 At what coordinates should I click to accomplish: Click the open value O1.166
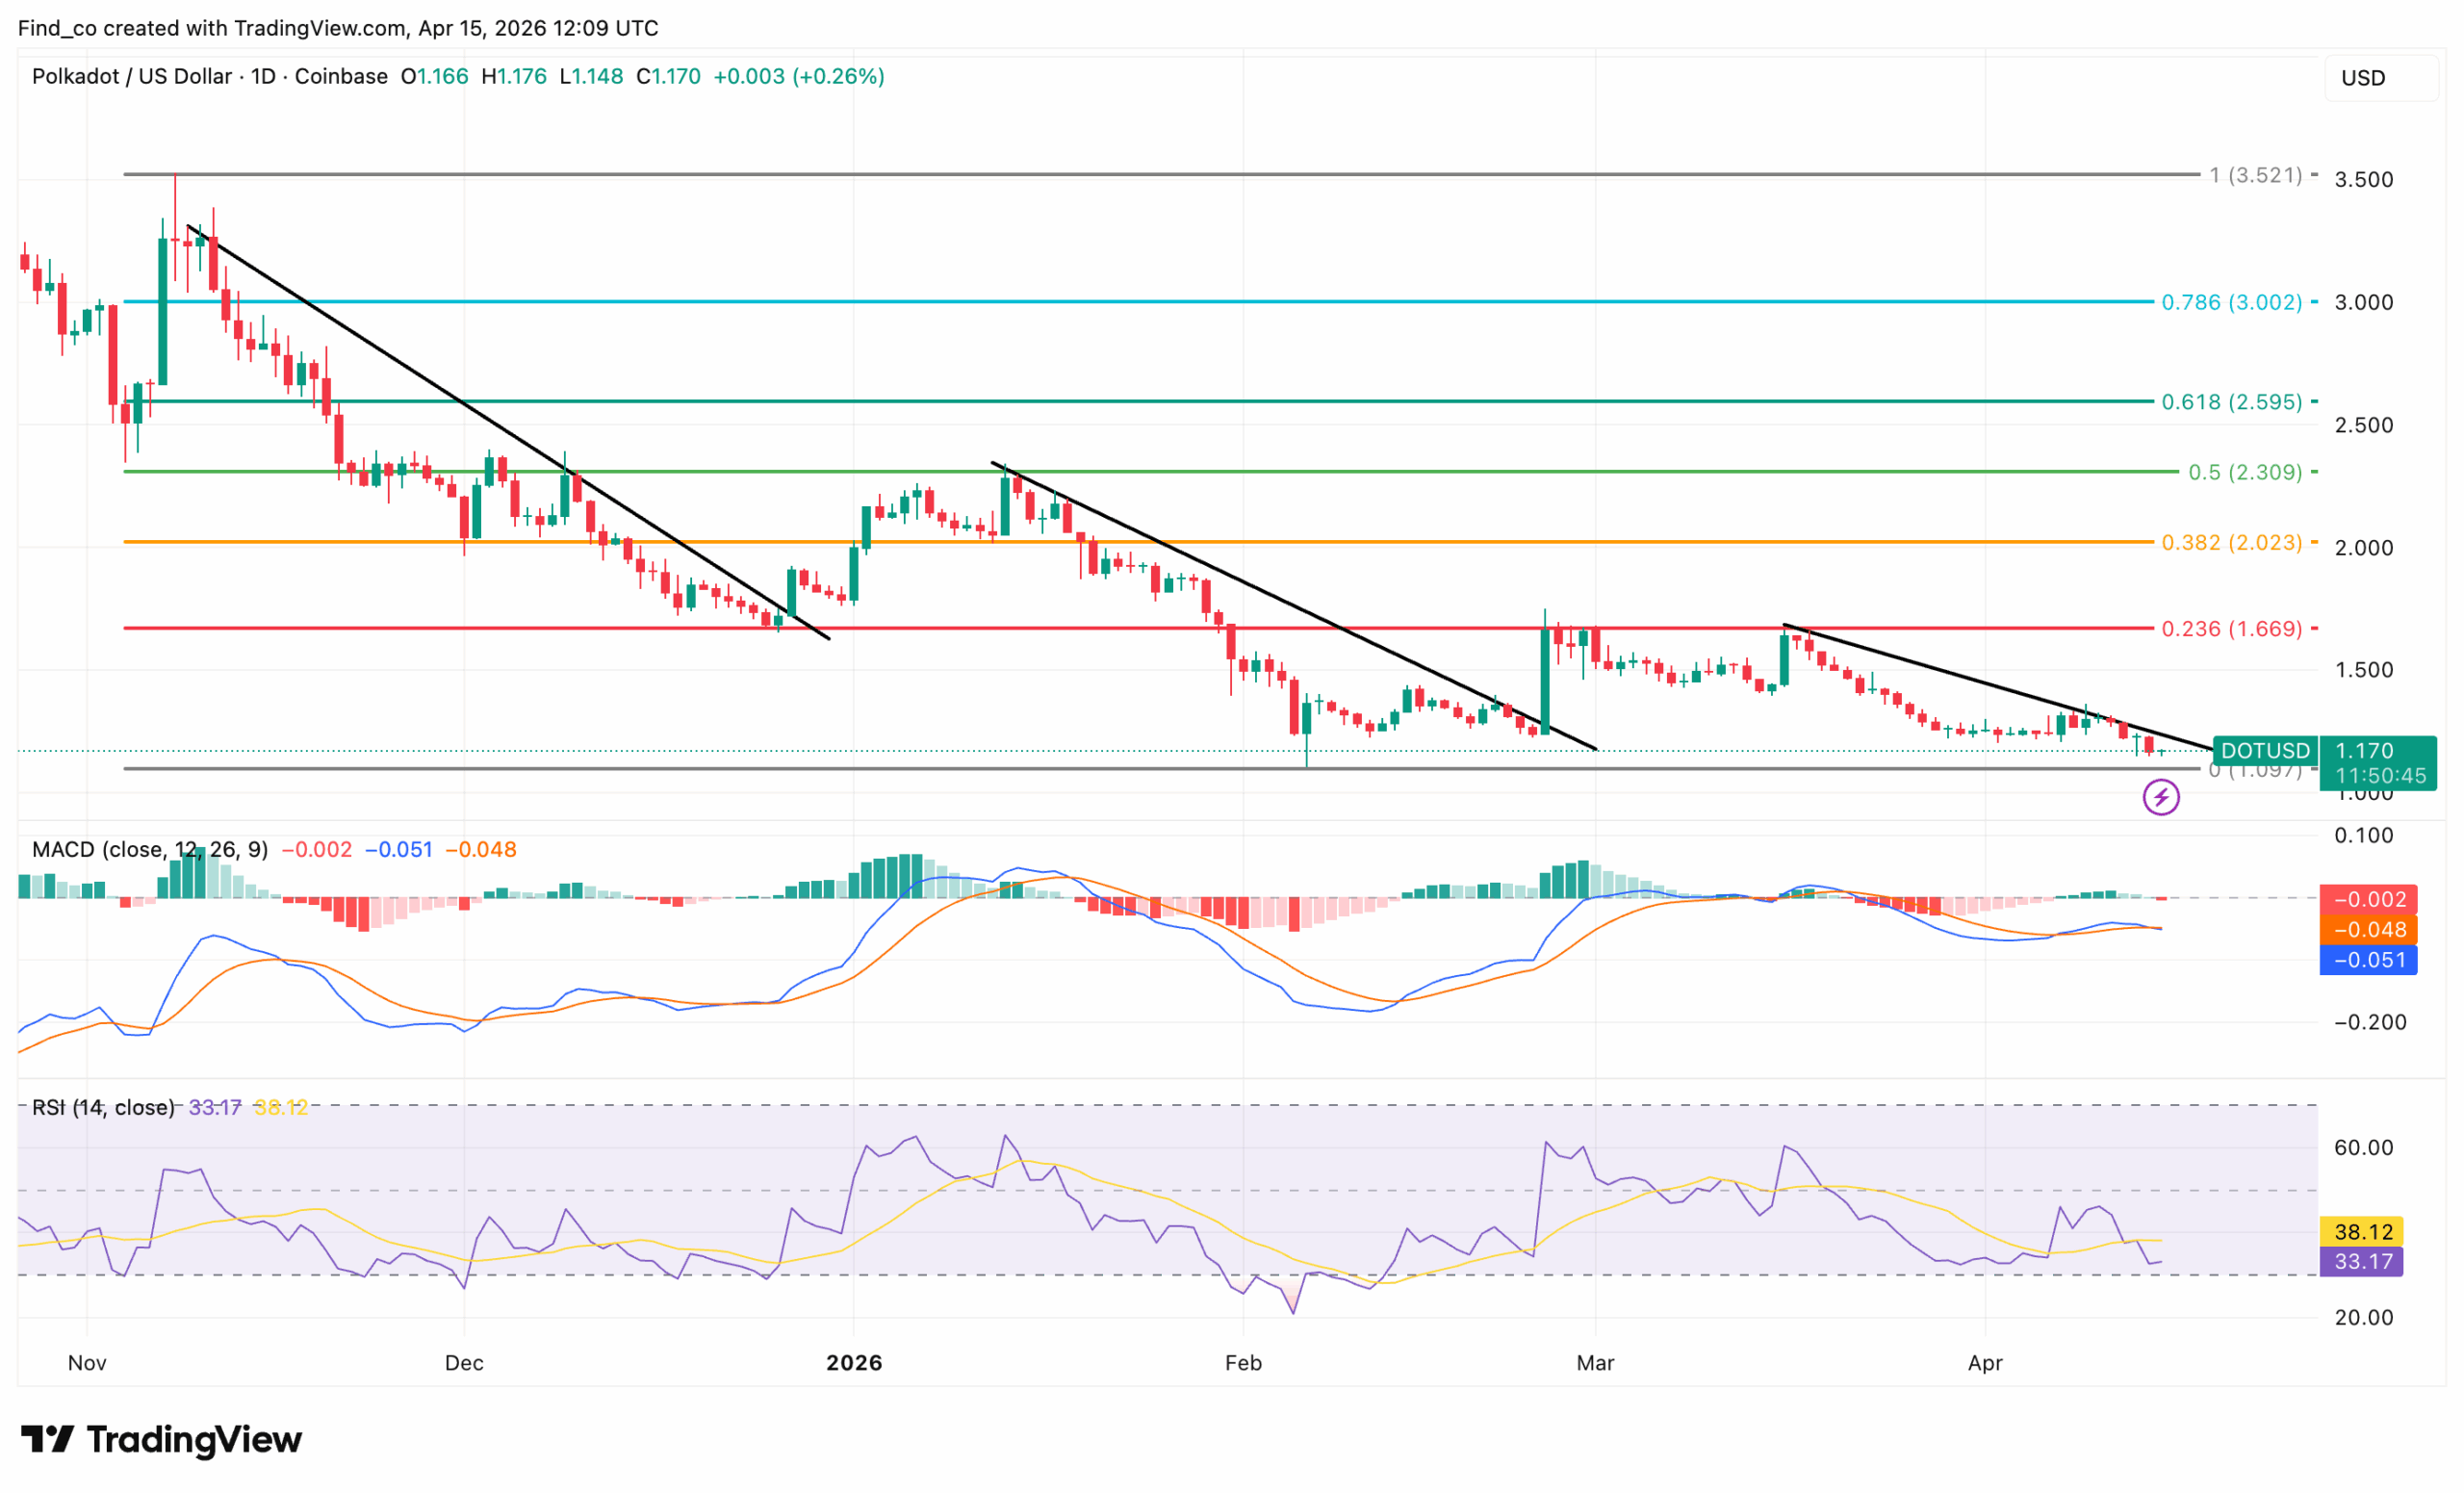434,76
